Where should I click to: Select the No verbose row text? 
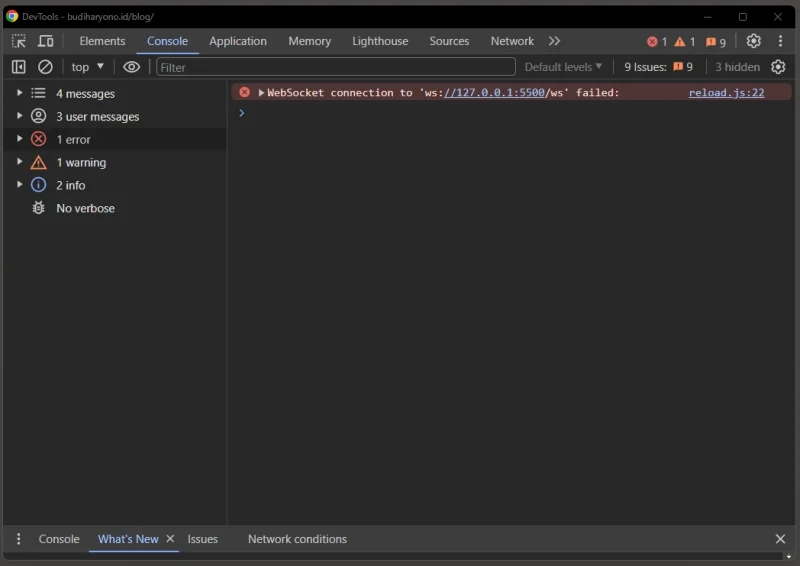[85, 208]
